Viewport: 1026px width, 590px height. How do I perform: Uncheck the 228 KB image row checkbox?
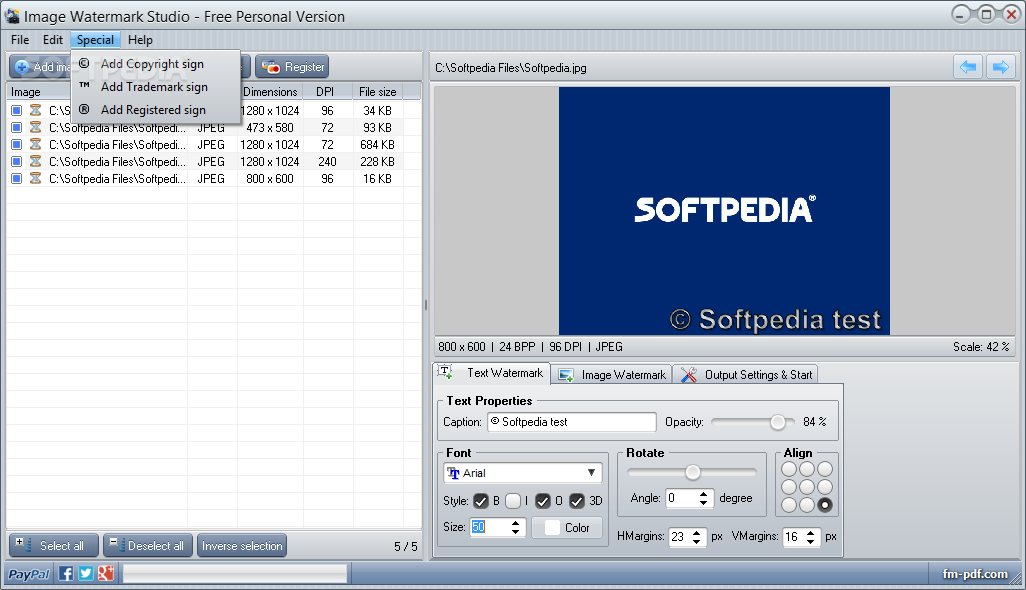(x=16, y=162)
